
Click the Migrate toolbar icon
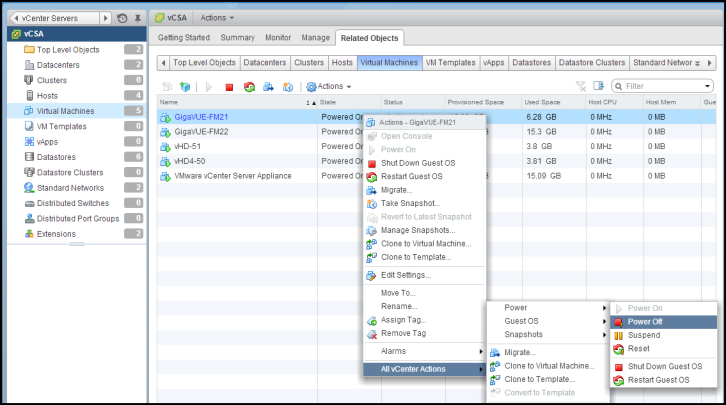click(x=268, y=87)
